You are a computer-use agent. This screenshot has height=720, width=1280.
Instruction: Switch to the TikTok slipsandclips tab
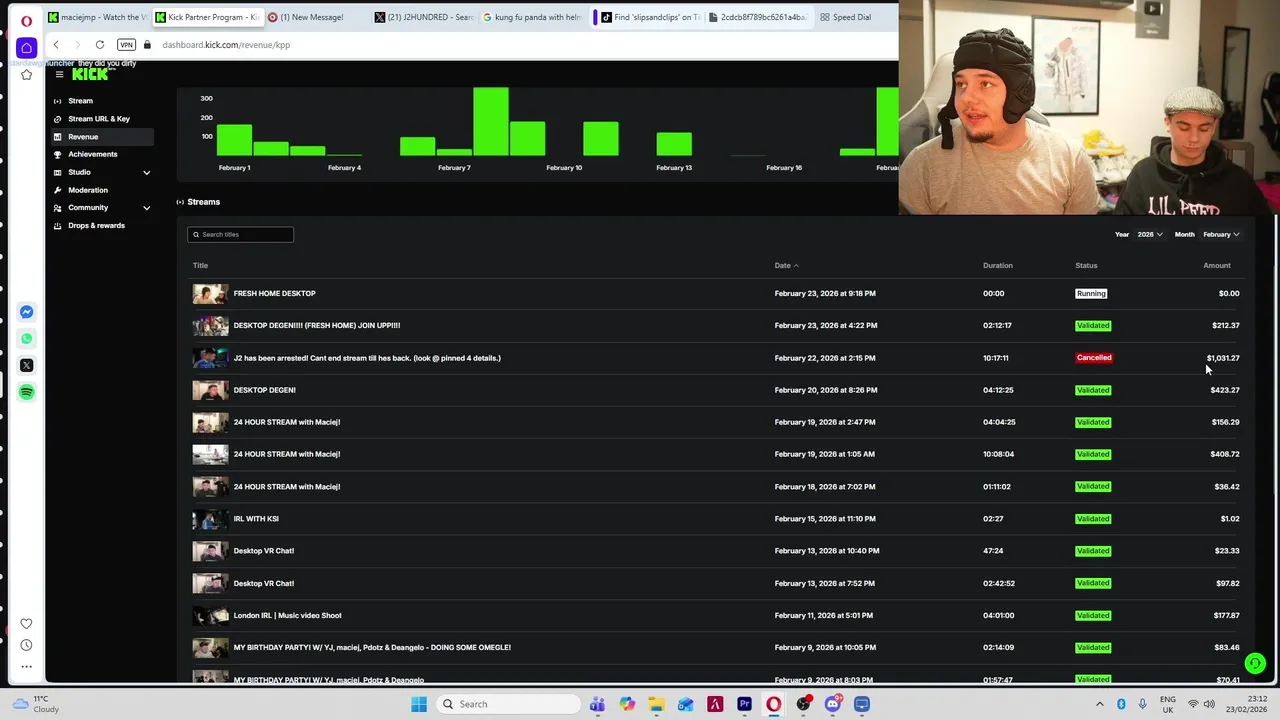click(x=650, y=17)
